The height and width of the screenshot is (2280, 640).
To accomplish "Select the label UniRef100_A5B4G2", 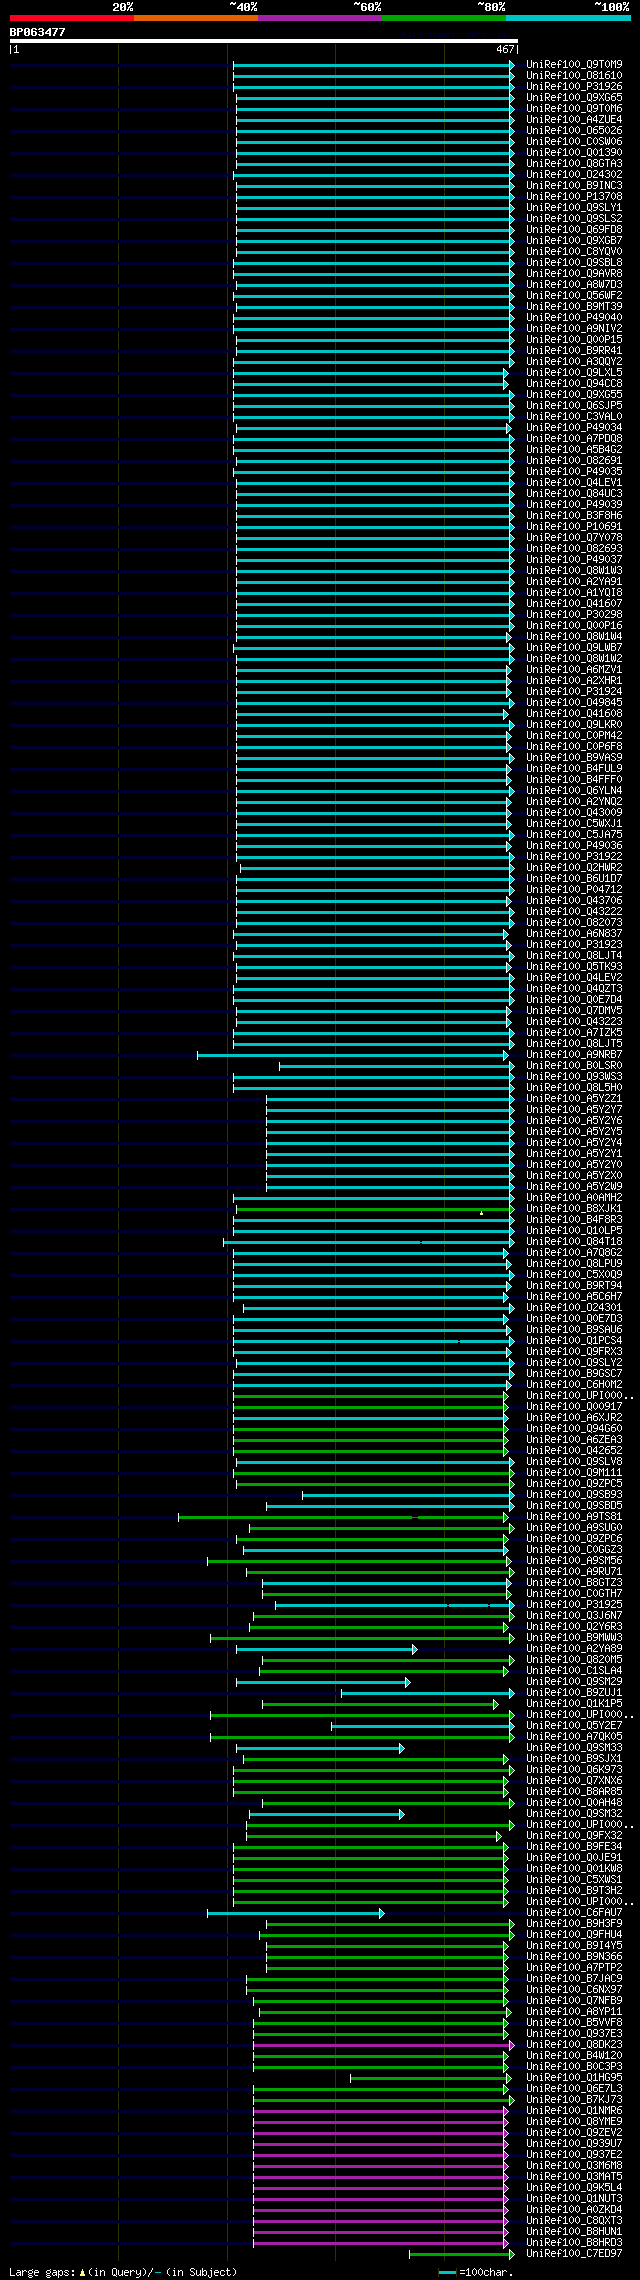I will pos(574,450).
